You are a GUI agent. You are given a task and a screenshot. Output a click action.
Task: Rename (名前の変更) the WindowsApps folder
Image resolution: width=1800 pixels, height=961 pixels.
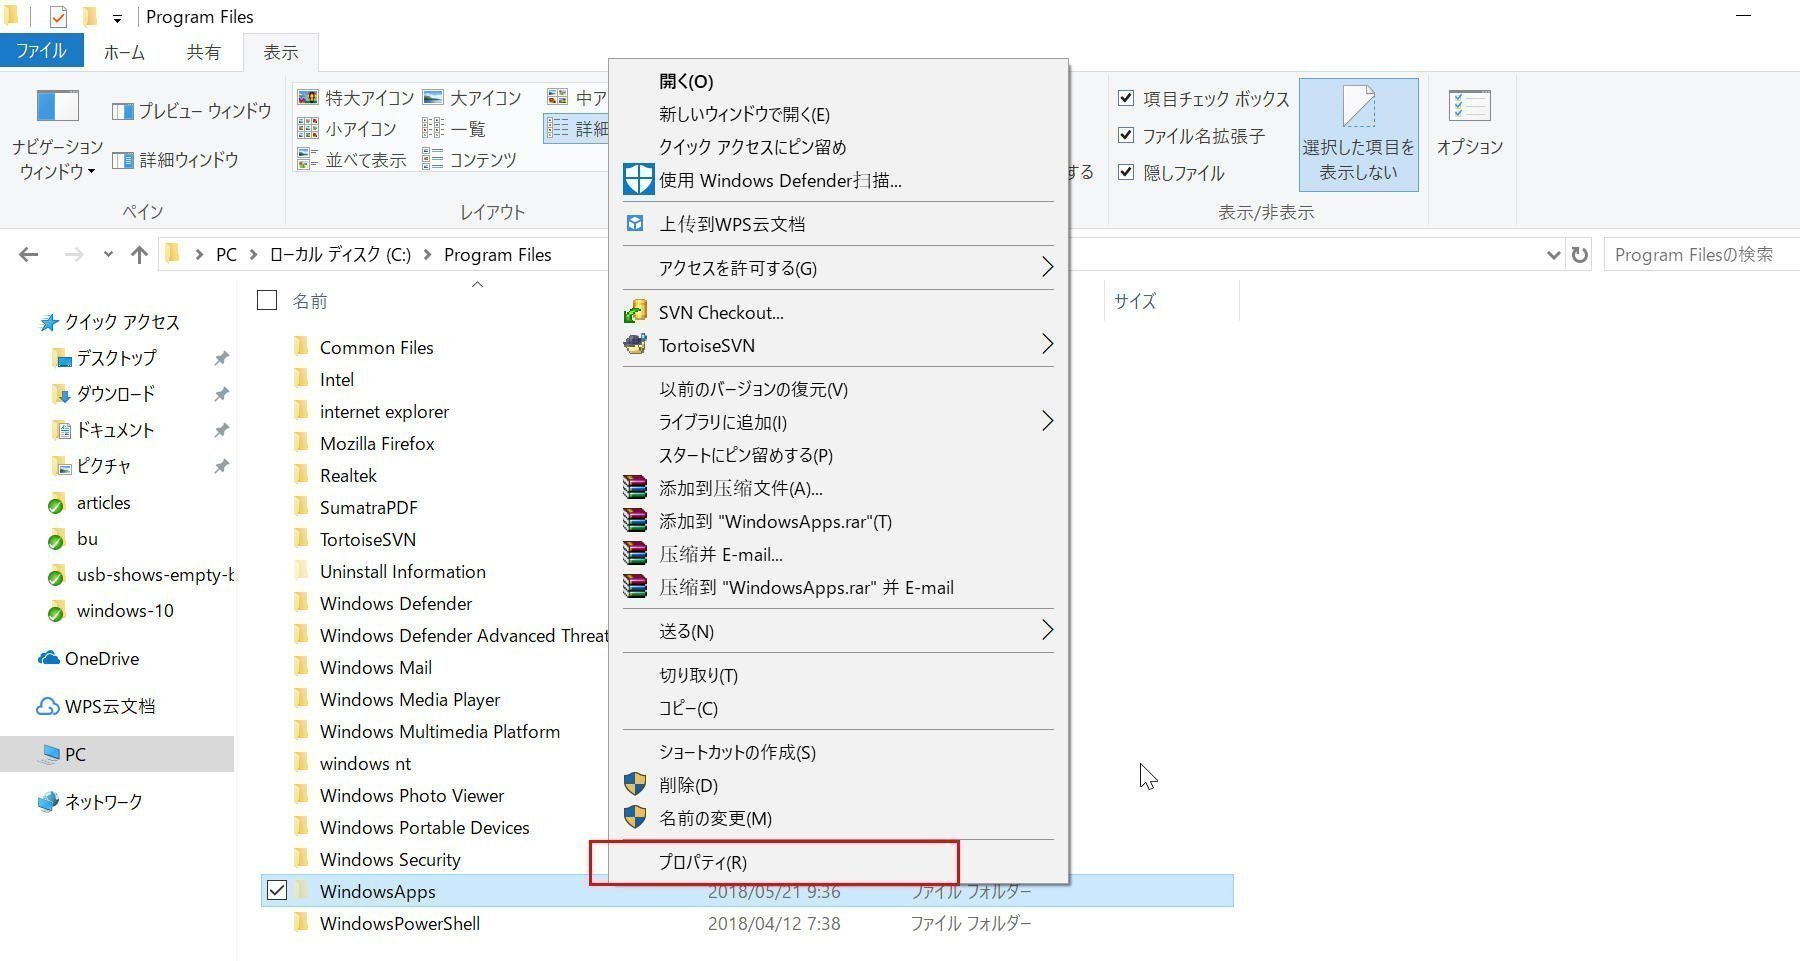pyautogui.click(x=838, y=818)
